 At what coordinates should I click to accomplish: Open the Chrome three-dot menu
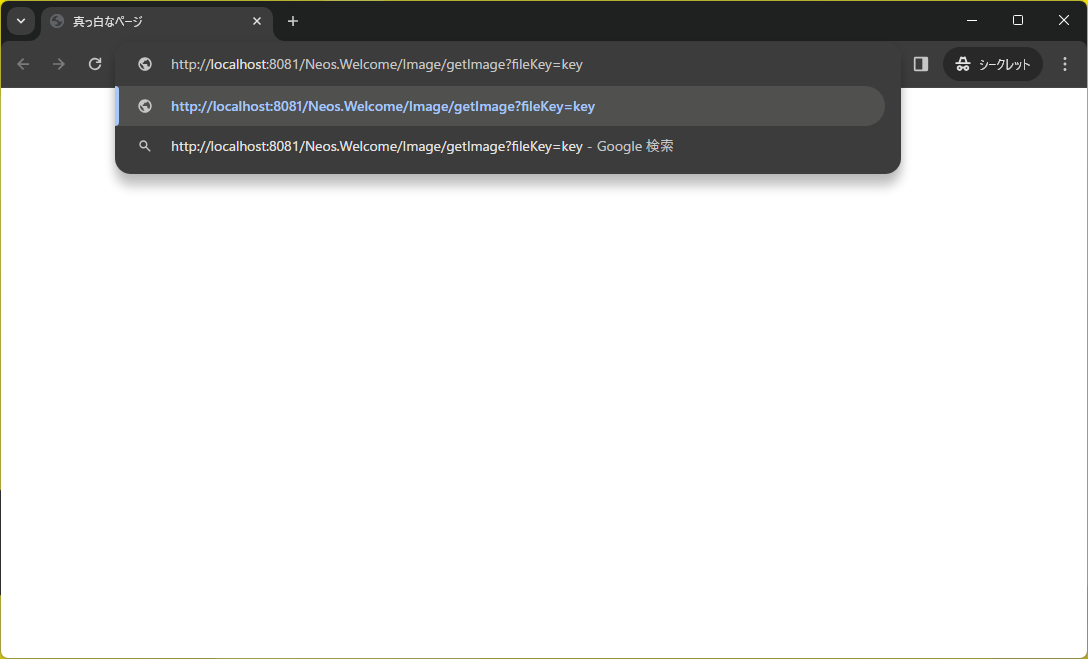click(1065, 64)
